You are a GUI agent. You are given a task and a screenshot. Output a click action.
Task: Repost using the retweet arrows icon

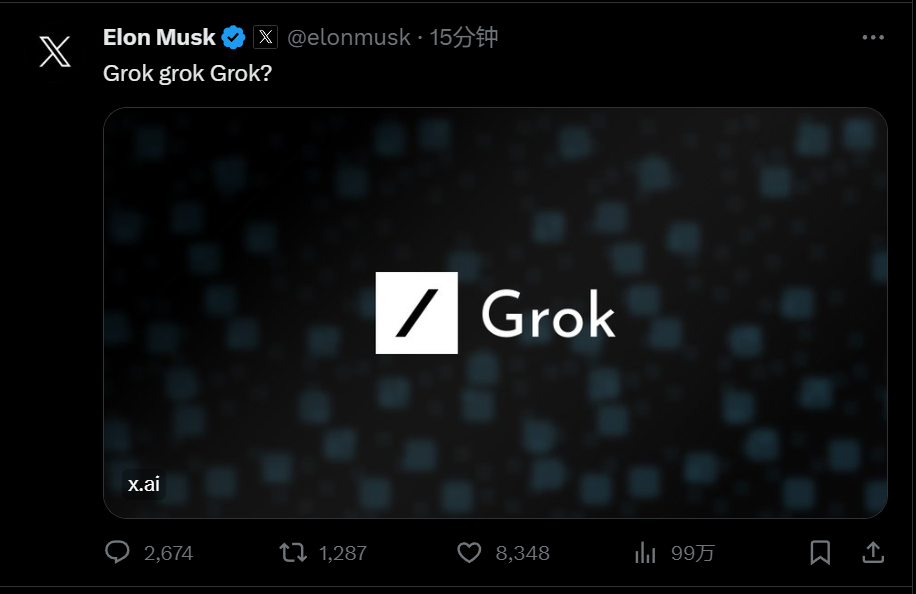293,553
